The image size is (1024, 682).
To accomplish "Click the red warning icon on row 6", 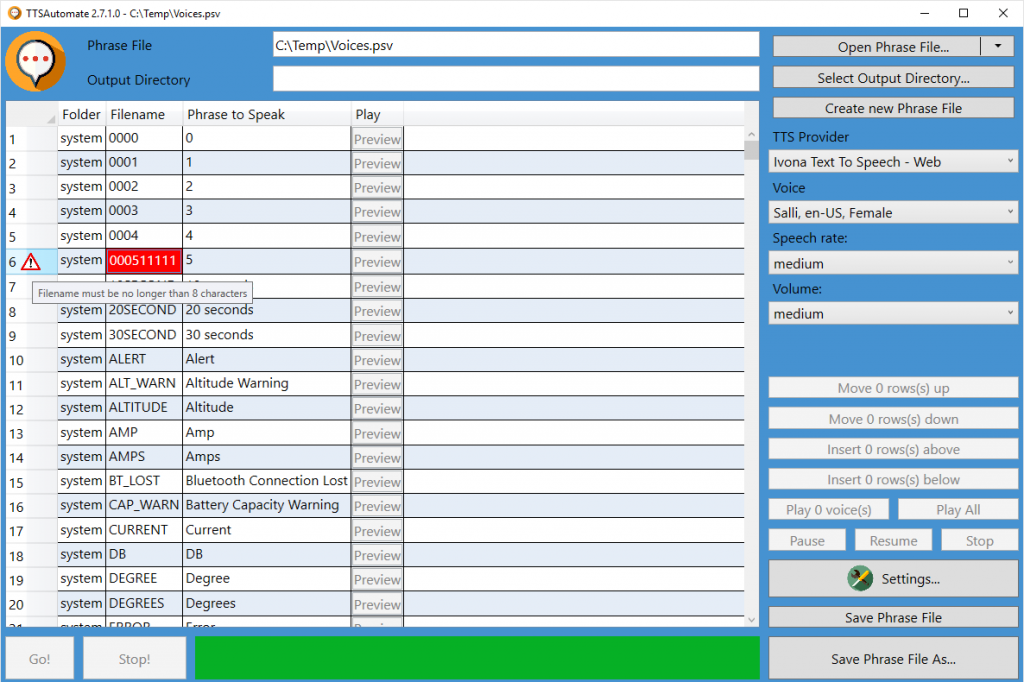I will pyautogui.click(x=31, y=261).
